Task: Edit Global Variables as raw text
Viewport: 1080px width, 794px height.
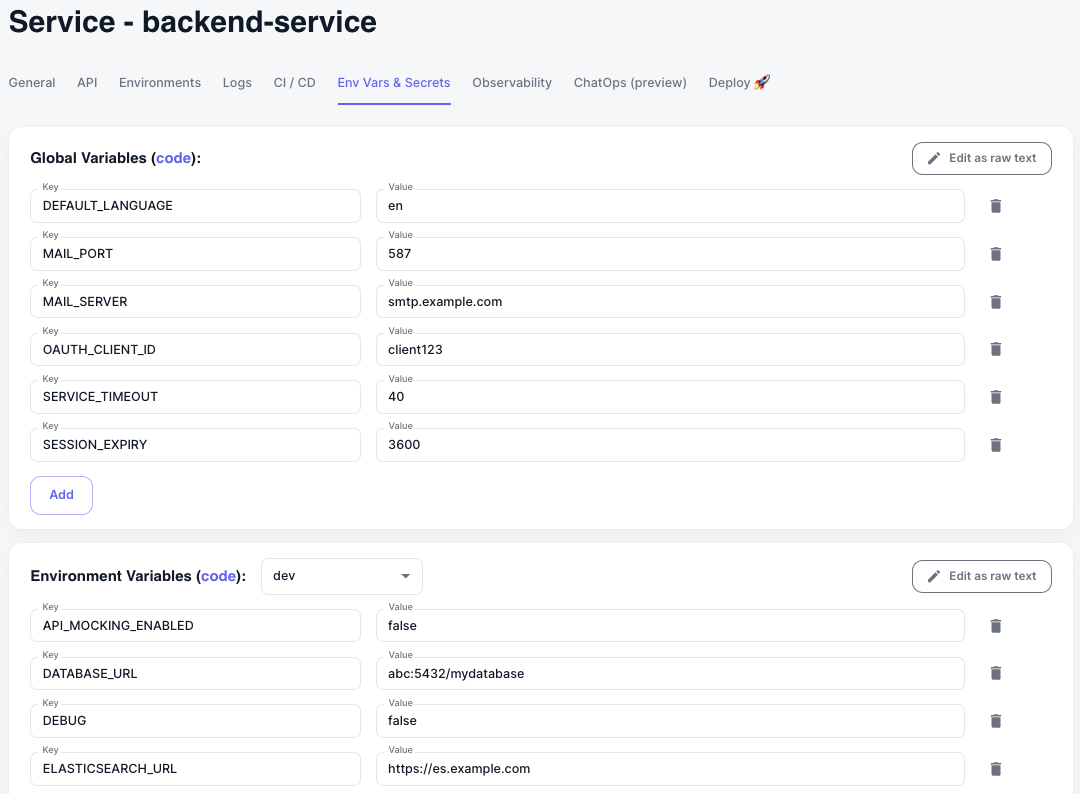Action: click(x=981, y=158)
